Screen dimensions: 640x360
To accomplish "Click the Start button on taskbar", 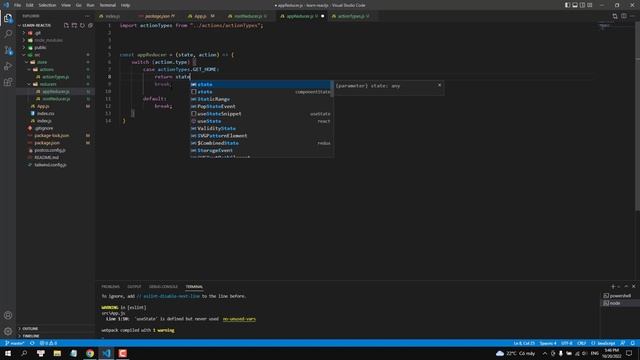I will (8, 353).
